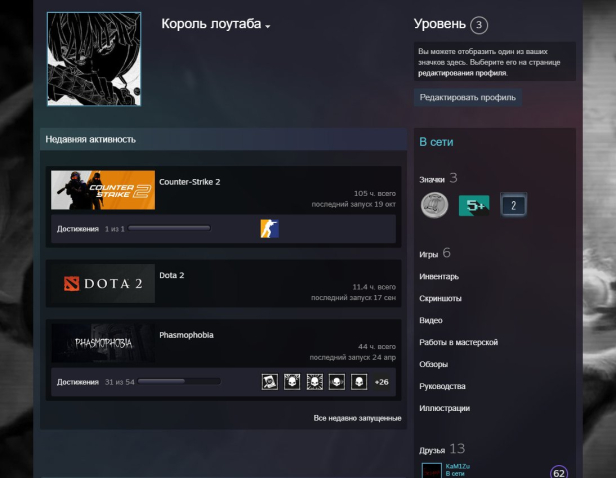Open the +26 more achievements counter
The width and height of the screenshot is (616, 478).
tap(382, 382)
